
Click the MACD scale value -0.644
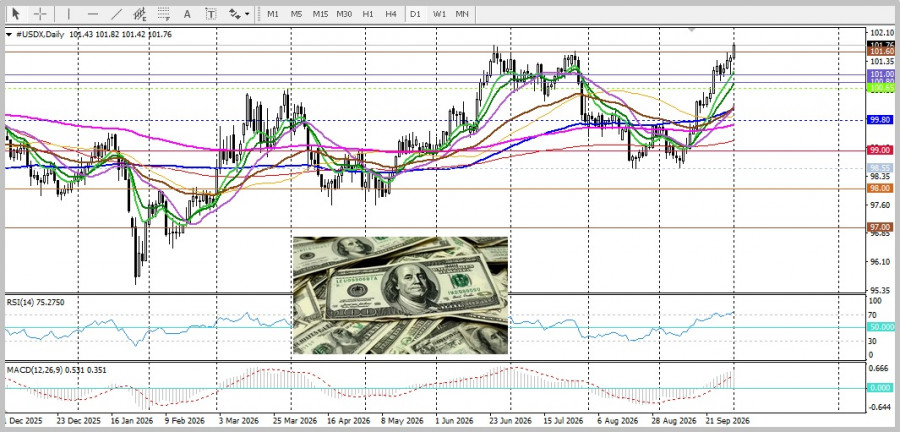coord(881,407)
